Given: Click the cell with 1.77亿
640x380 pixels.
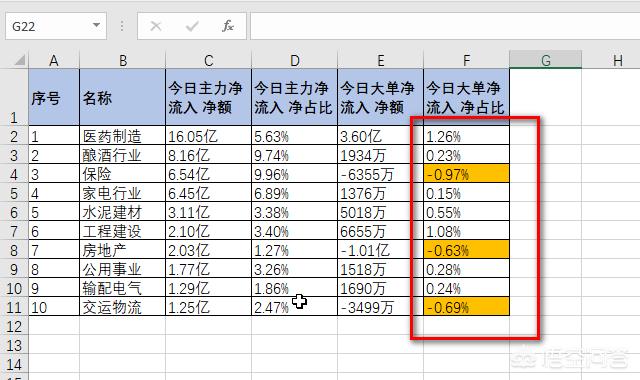Looking at the screenshot, I should coord(209,269).
